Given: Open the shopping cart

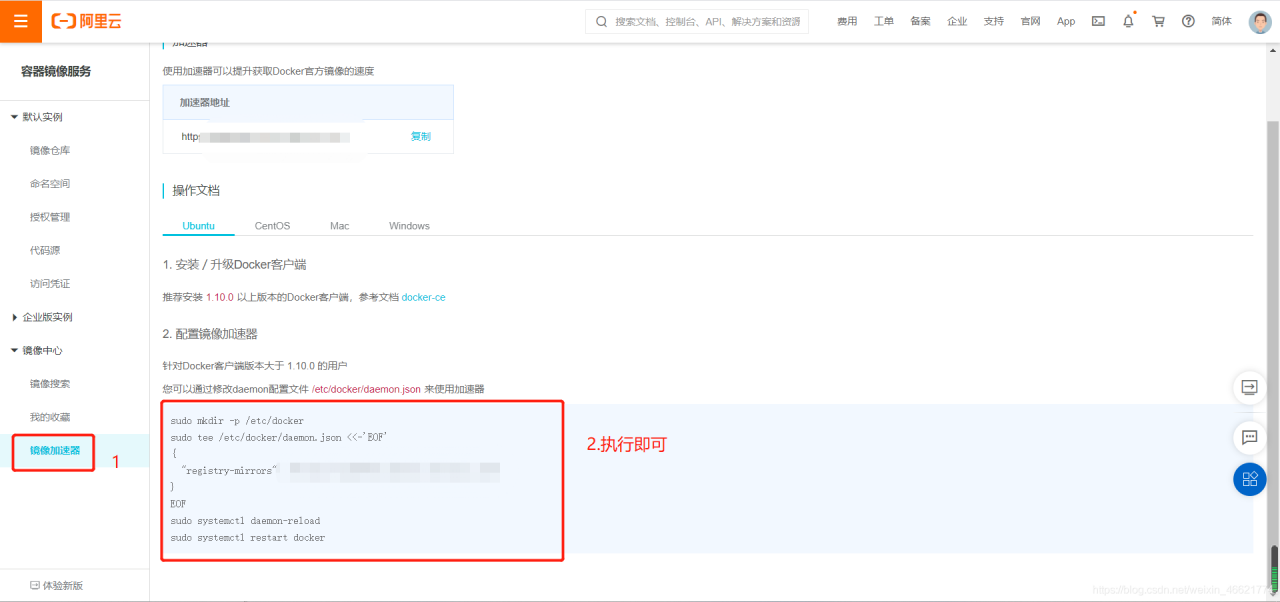Looking at the screenshot, I should click(x=1158, y=20).
